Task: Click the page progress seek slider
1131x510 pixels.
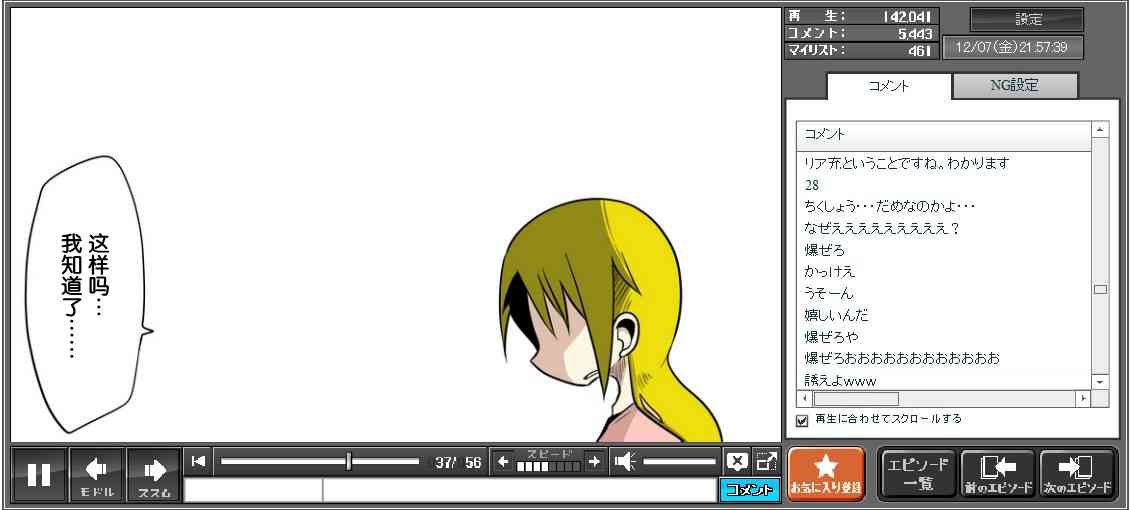Action: coord(320,461)
